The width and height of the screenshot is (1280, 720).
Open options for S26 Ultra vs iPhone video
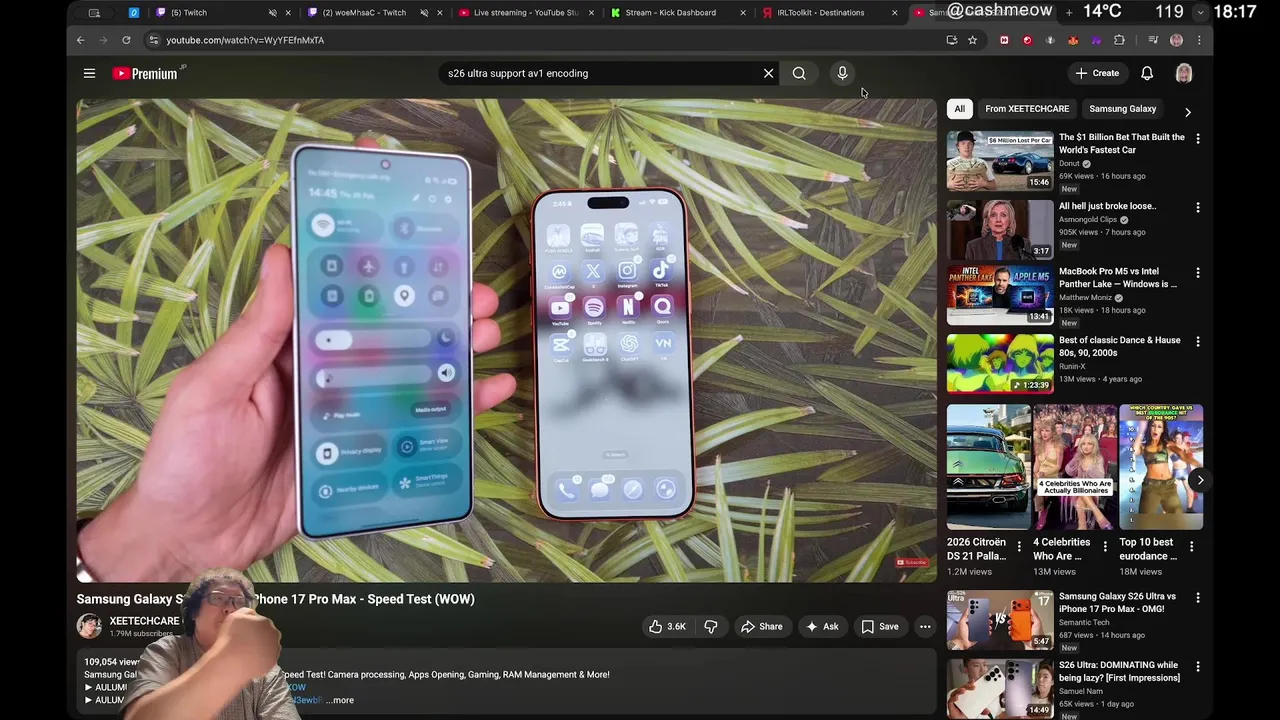pyautogui.click(x=1198, y=598)
